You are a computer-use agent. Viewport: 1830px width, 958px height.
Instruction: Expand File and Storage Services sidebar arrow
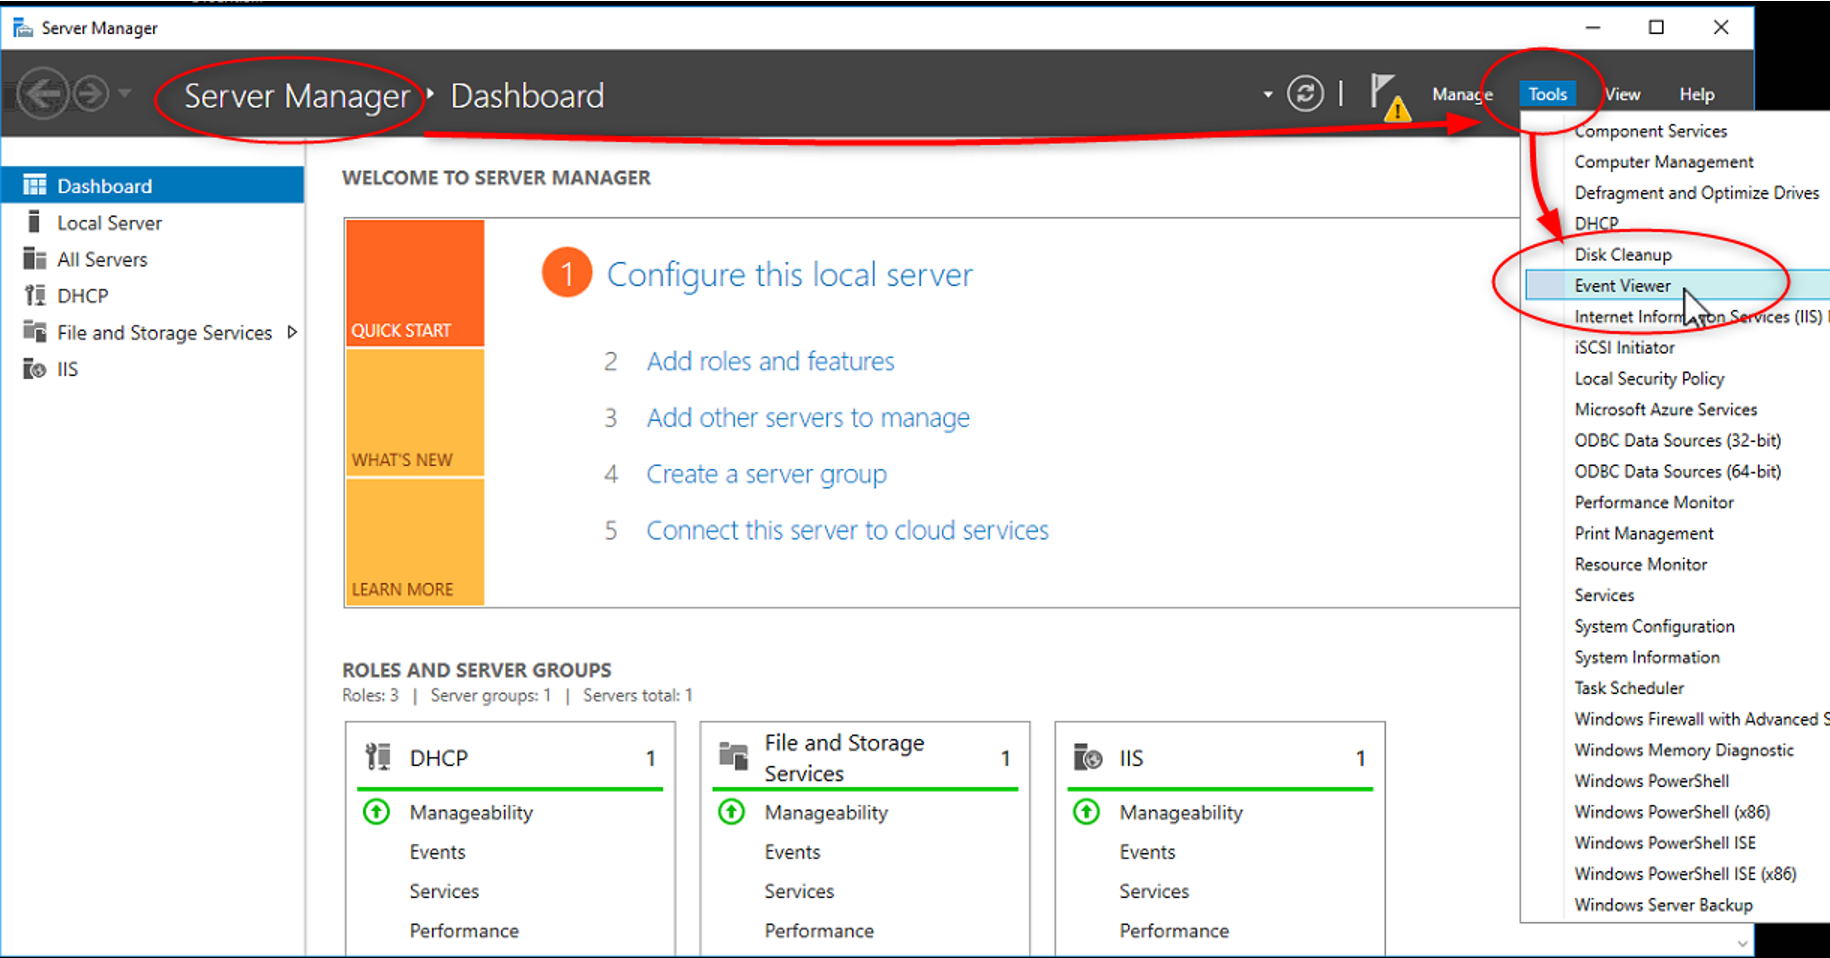click(292, 332)
